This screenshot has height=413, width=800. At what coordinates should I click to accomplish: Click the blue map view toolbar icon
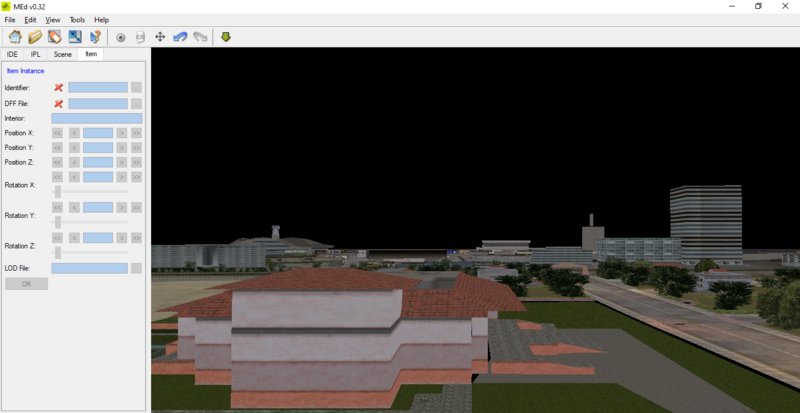pyautogui.click(x=75, y=37)
